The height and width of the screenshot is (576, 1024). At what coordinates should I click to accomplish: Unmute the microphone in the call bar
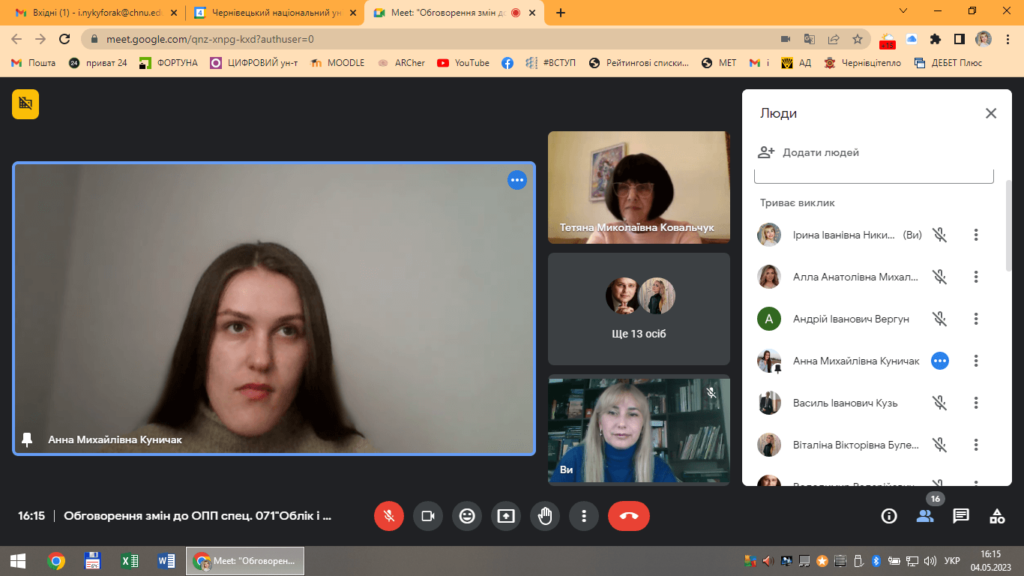[x=389, y=516]
